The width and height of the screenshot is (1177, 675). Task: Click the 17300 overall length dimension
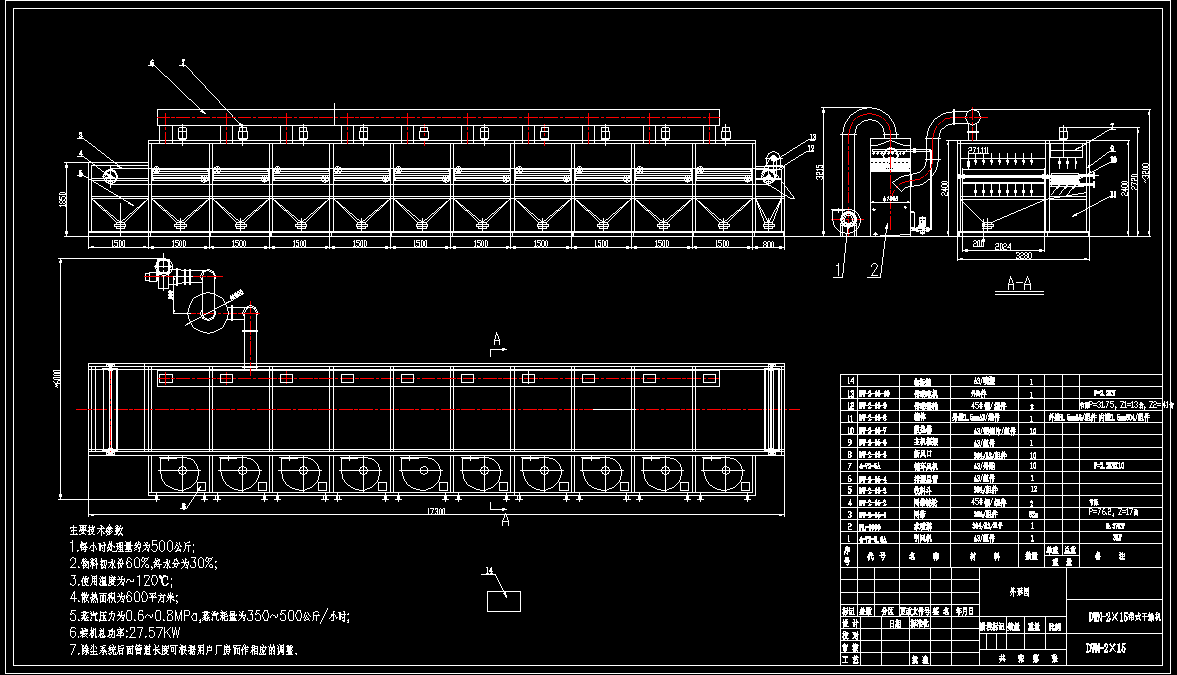coord(436,511)
